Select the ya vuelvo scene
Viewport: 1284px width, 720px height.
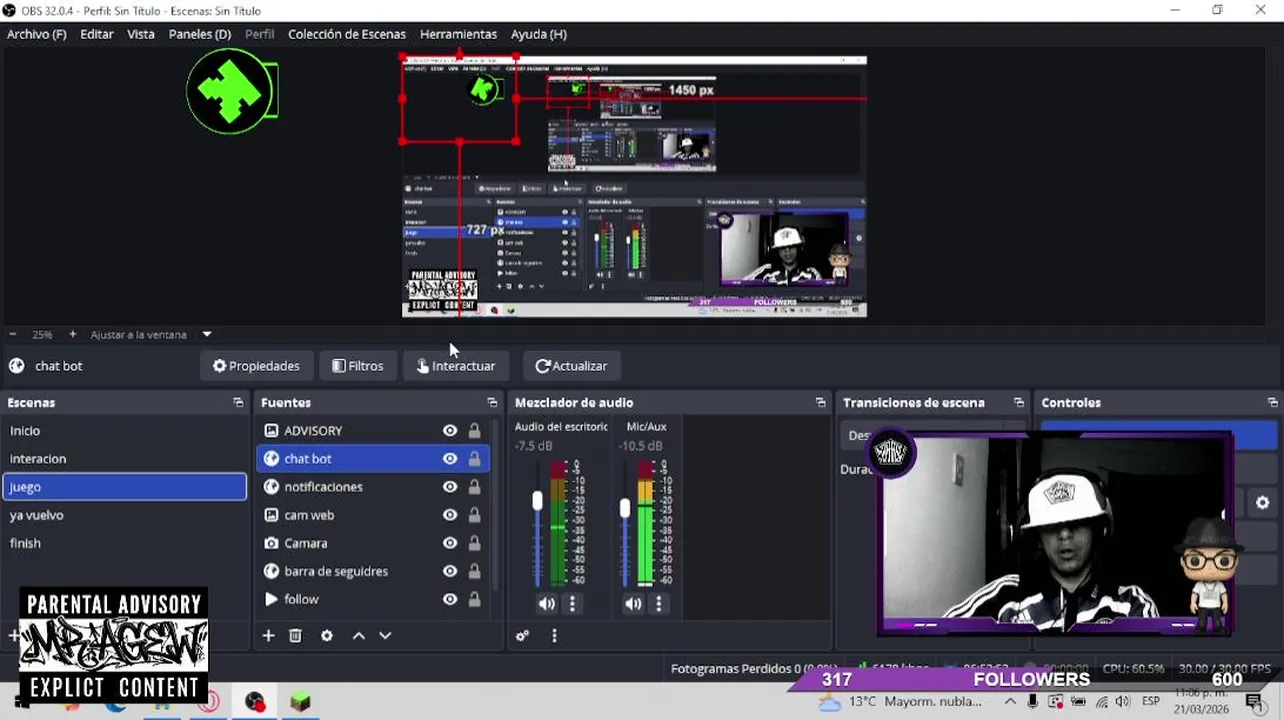(124, 515)
